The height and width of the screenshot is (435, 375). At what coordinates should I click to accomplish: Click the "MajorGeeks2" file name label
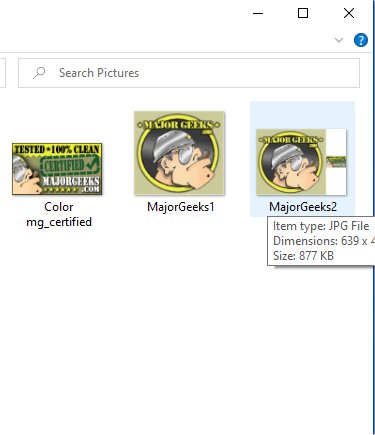coord(303,207)
